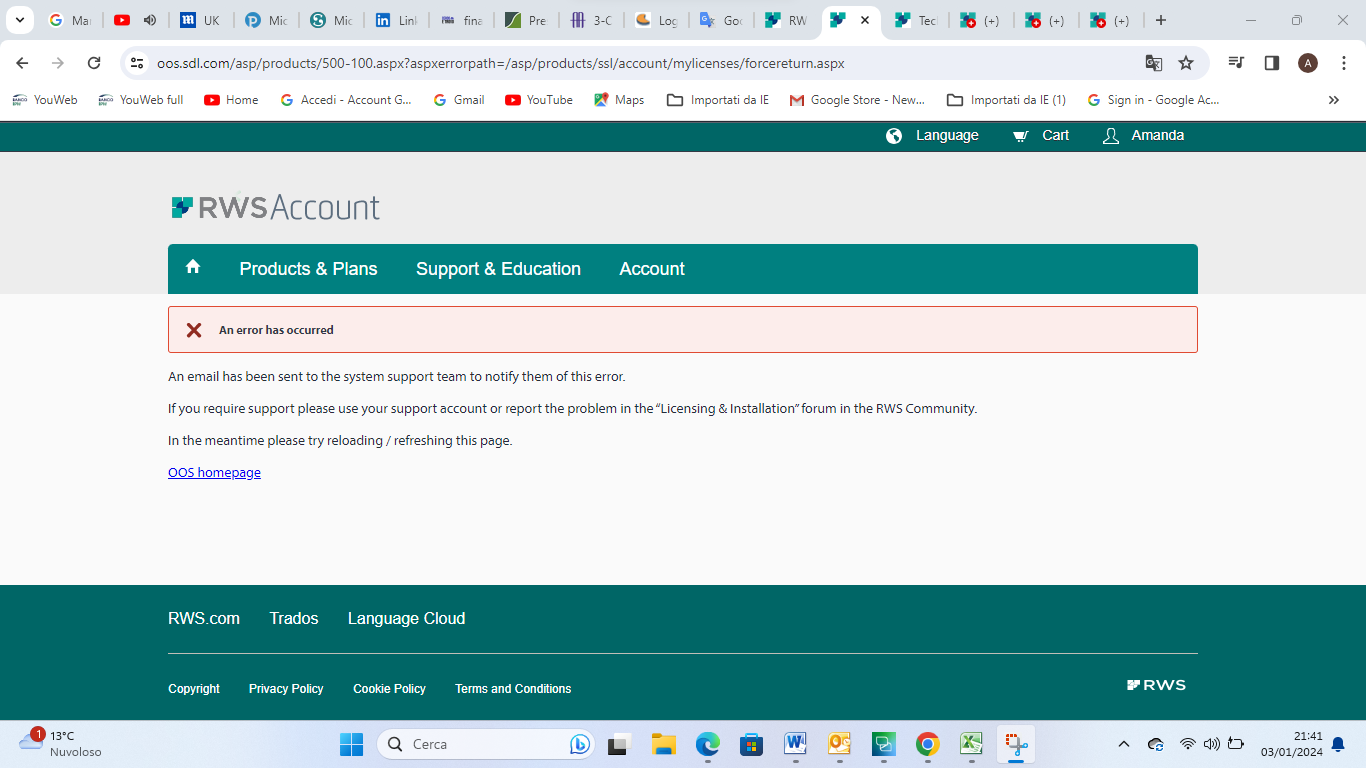Show hidden system tray icons
Screen dimensions: 1366x768
1124,744
